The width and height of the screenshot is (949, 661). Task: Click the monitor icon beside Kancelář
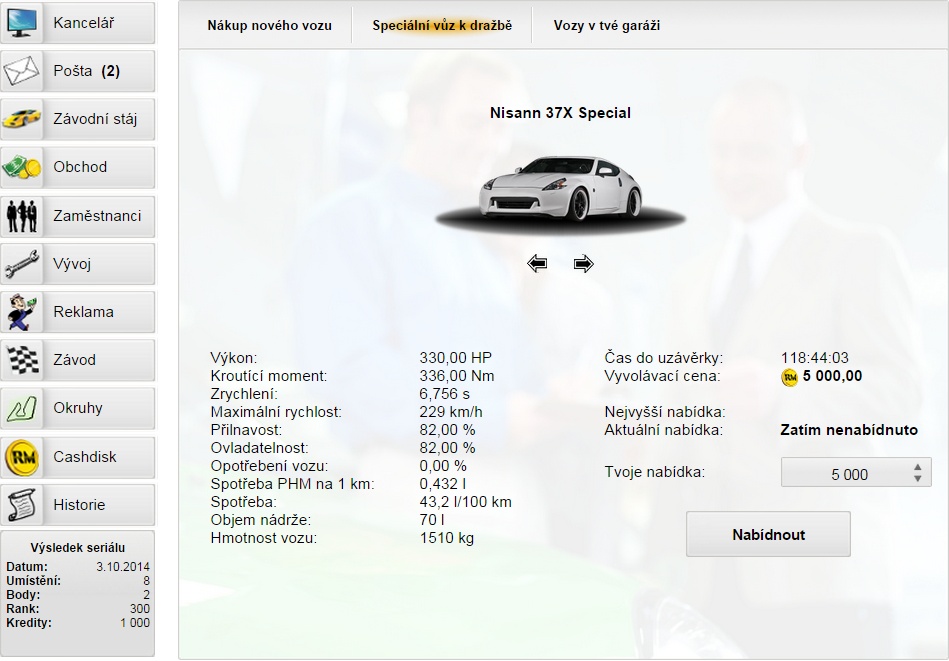[22, 23]
